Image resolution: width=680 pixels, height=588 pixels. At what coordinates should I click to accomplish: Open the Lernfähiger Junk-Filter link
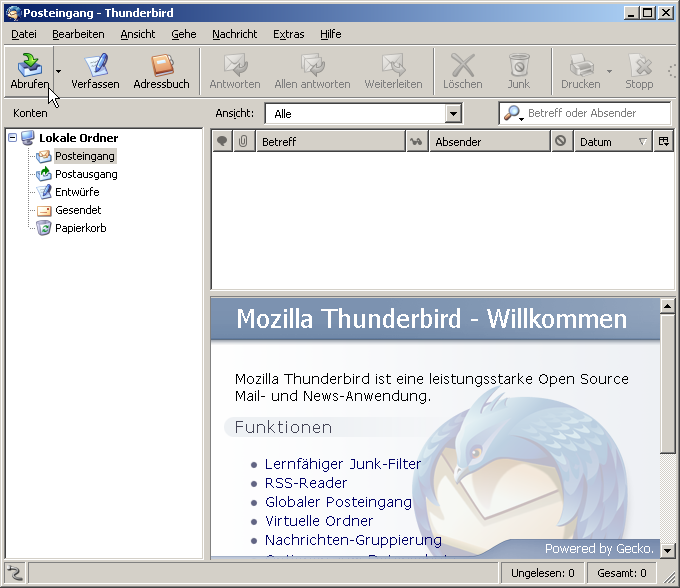coord(343,464)
